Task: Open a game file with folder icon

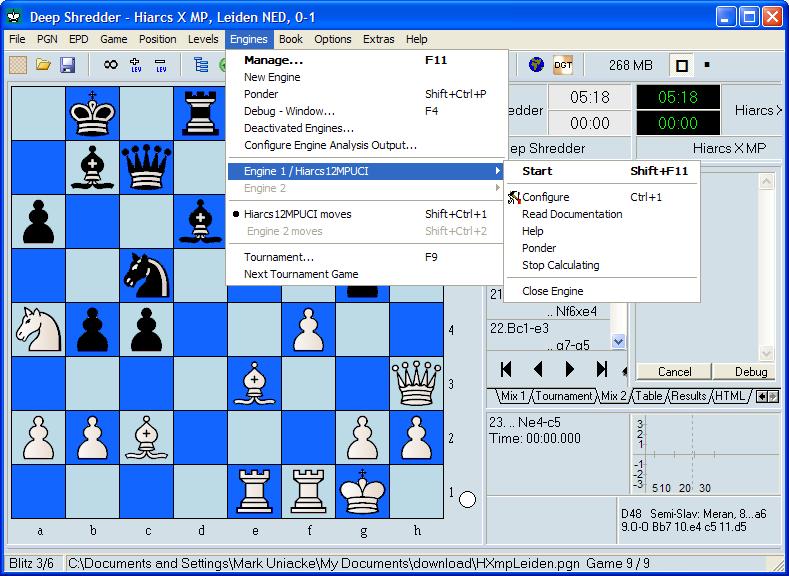Action: [x=43, y=65]
